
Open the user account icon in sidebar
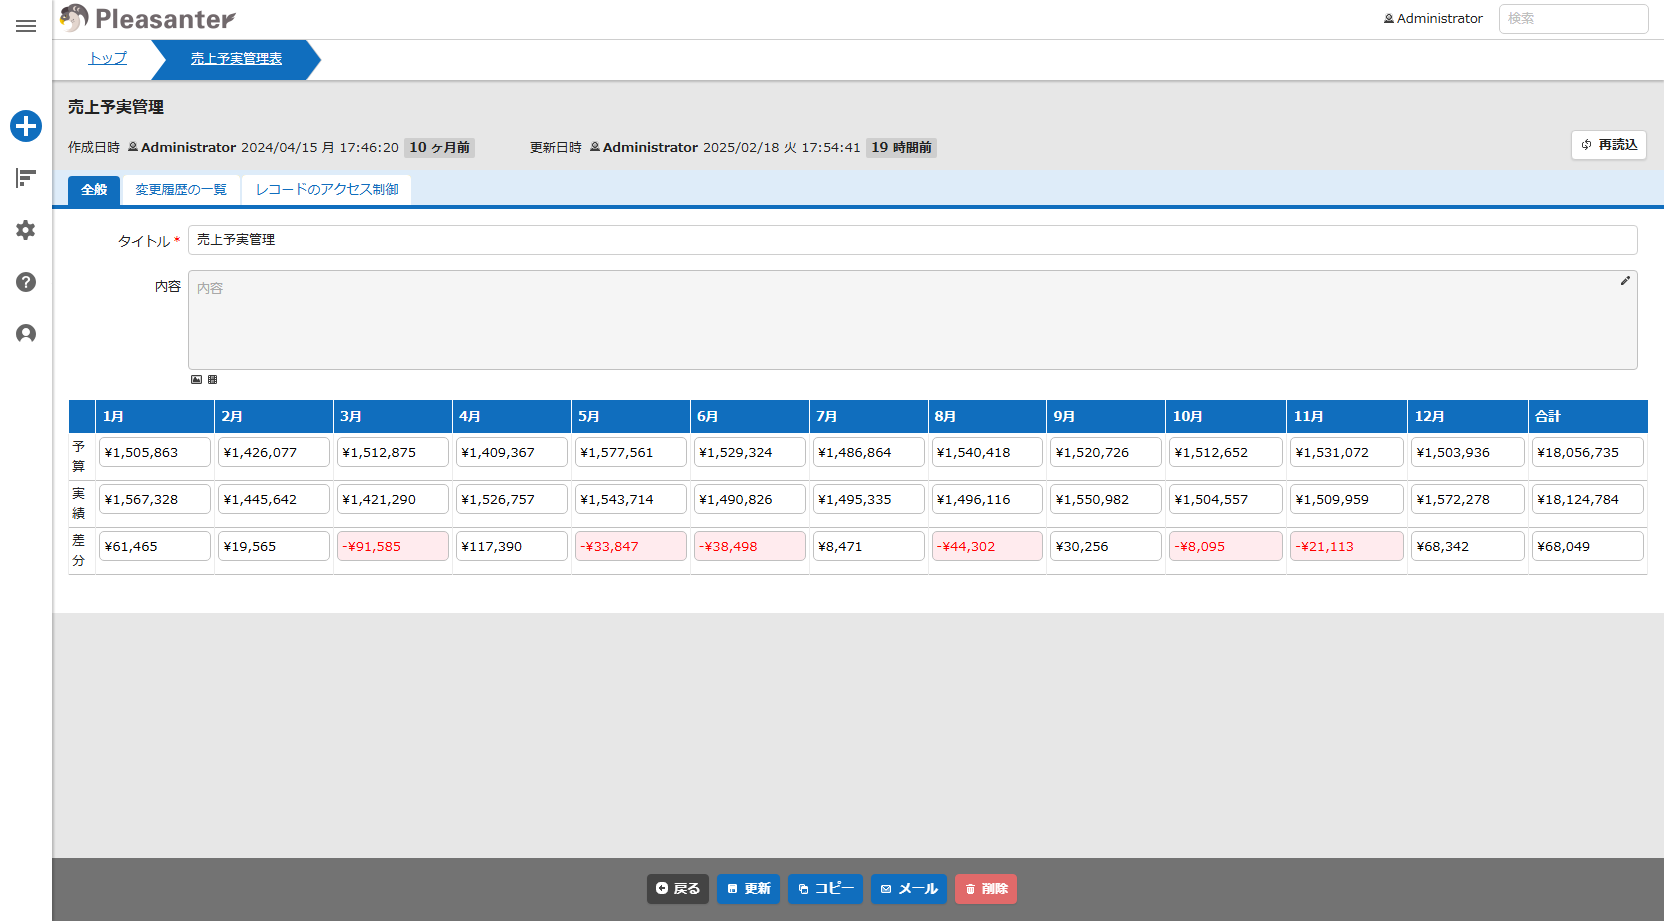26,334
